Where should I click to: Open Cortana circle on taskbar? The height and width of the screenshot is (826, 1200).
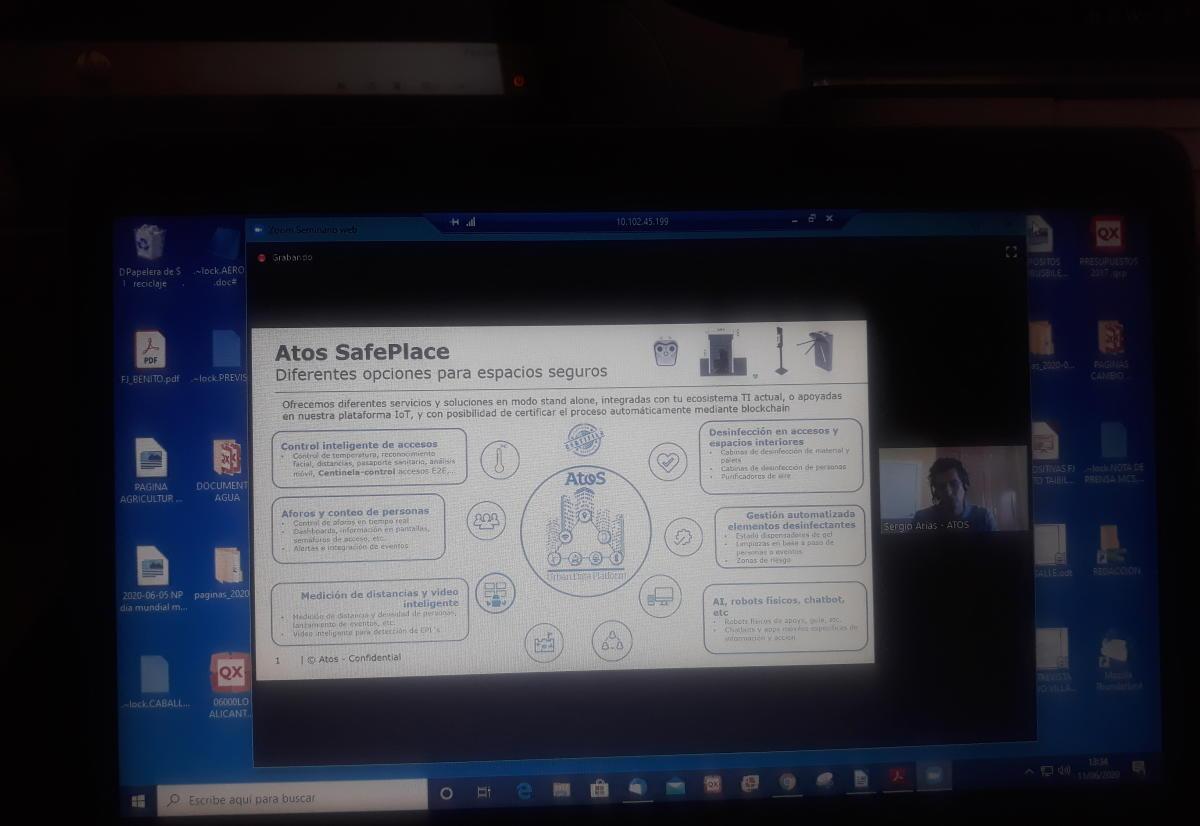[x=446, y=793]
